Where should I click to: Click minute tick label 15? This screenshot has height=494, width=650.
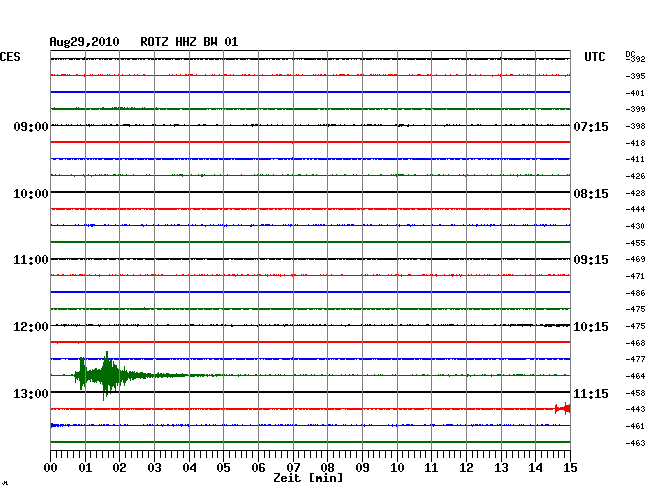(x=570, y=468)
